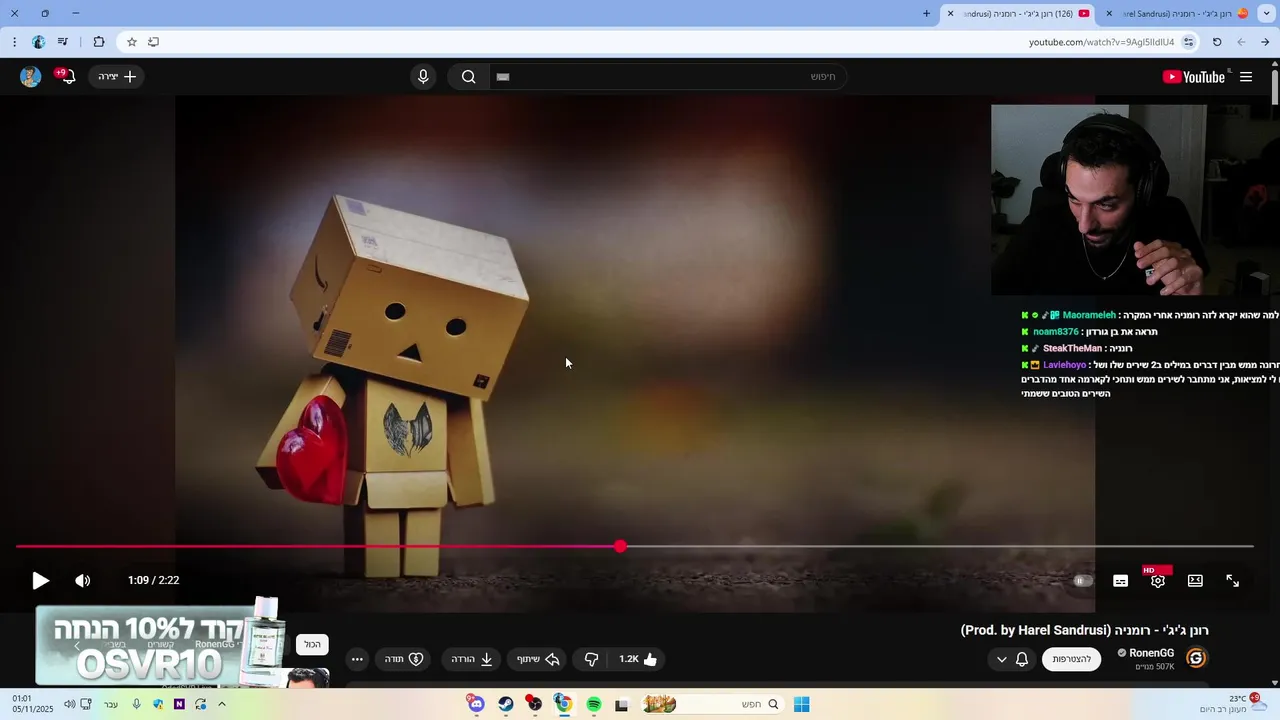Image resolution: width=1280 pixels, height=720 pixels.
Task: Share the video with שיתוף button
Action: [x=538, y=659]
